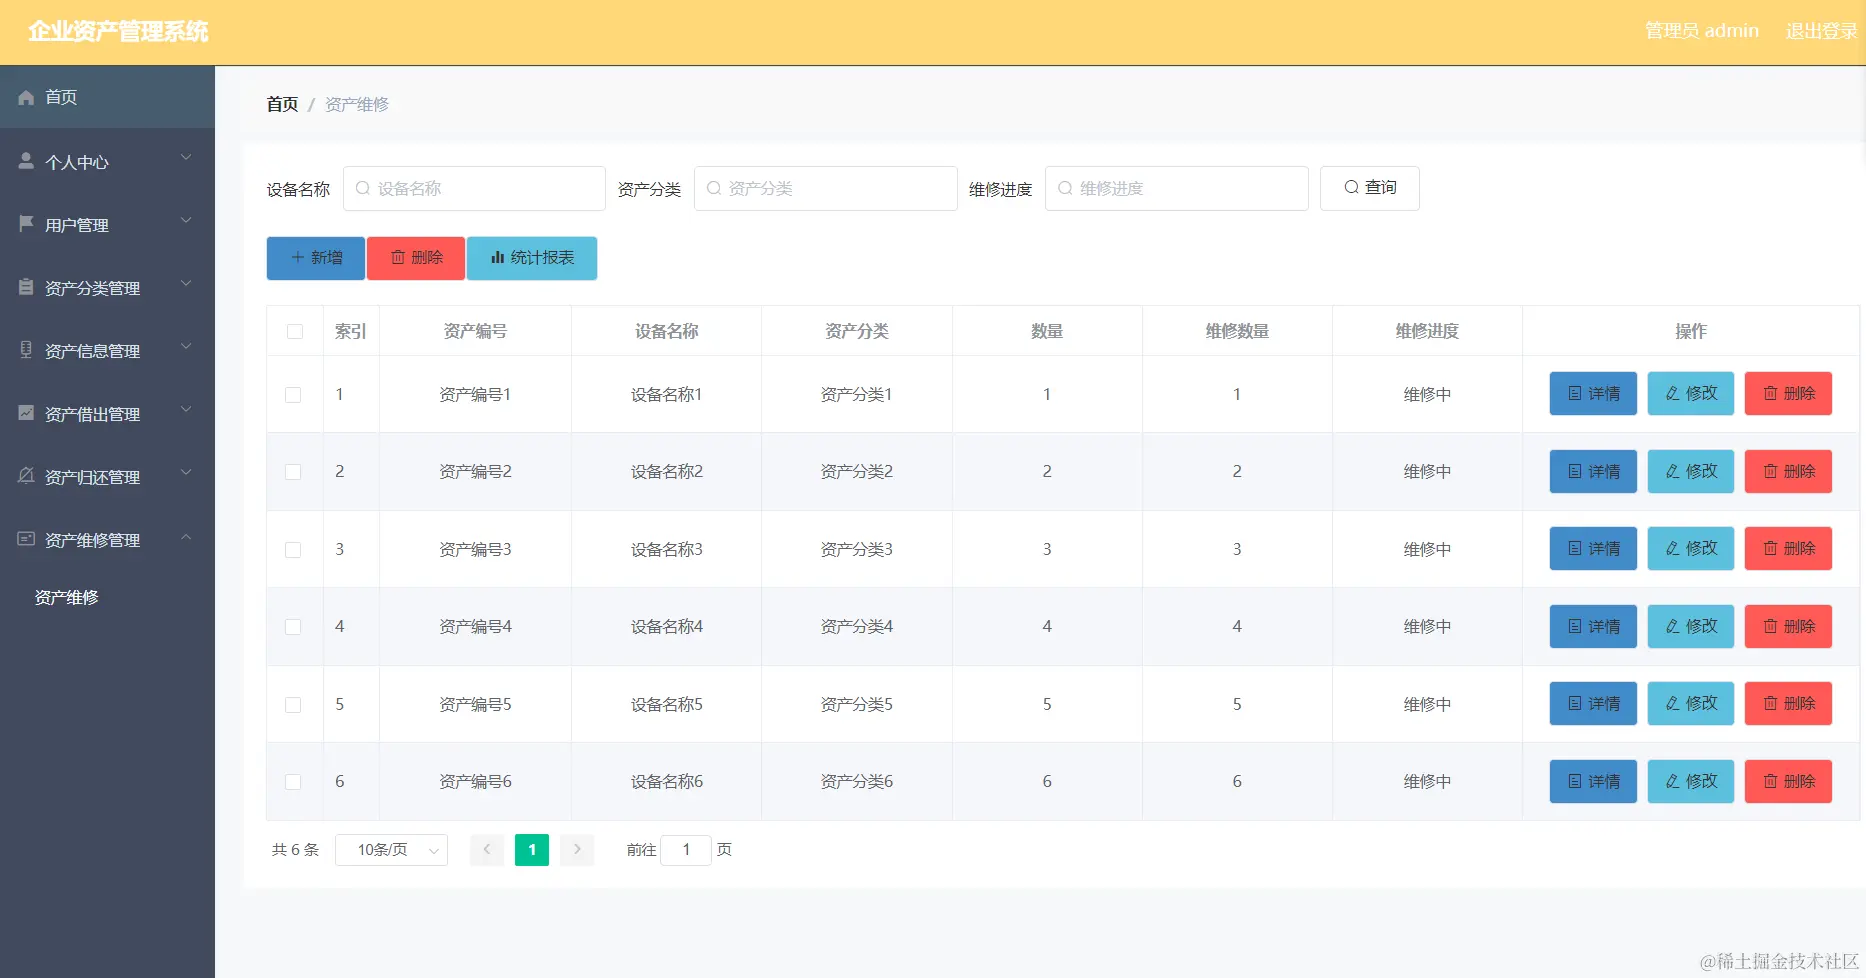Click the flag icon beside 用户管理
Viewport: 1866px width, 978px height.
click(26, 223)
